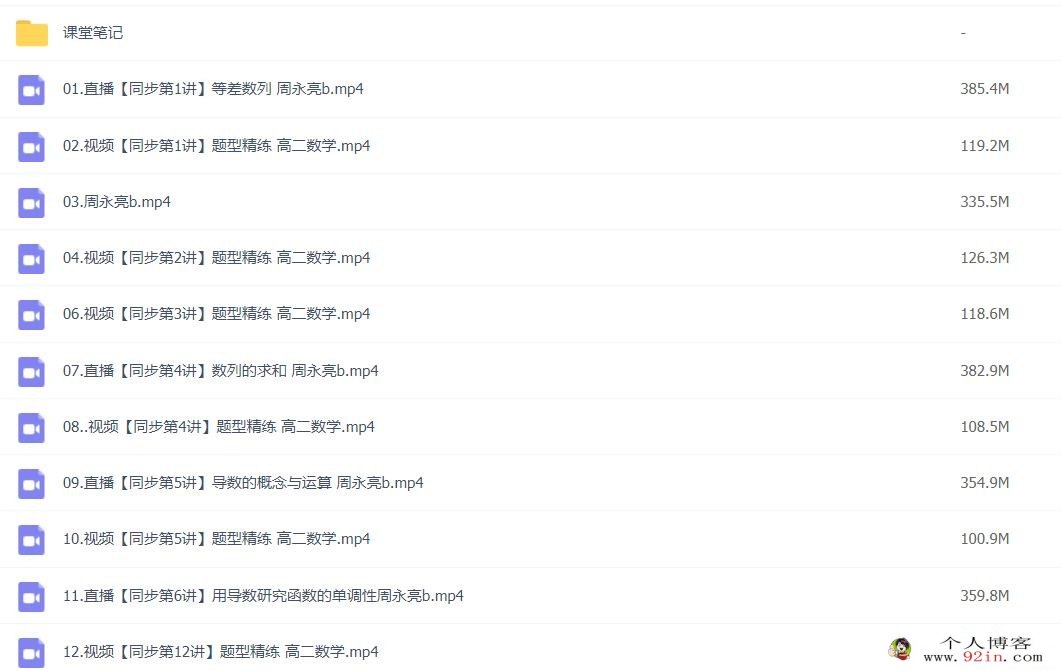This screenshot has width=1062, height=671.
Task: Click video icon for 12.视频 同步第12讲
Action: [31, 653]
